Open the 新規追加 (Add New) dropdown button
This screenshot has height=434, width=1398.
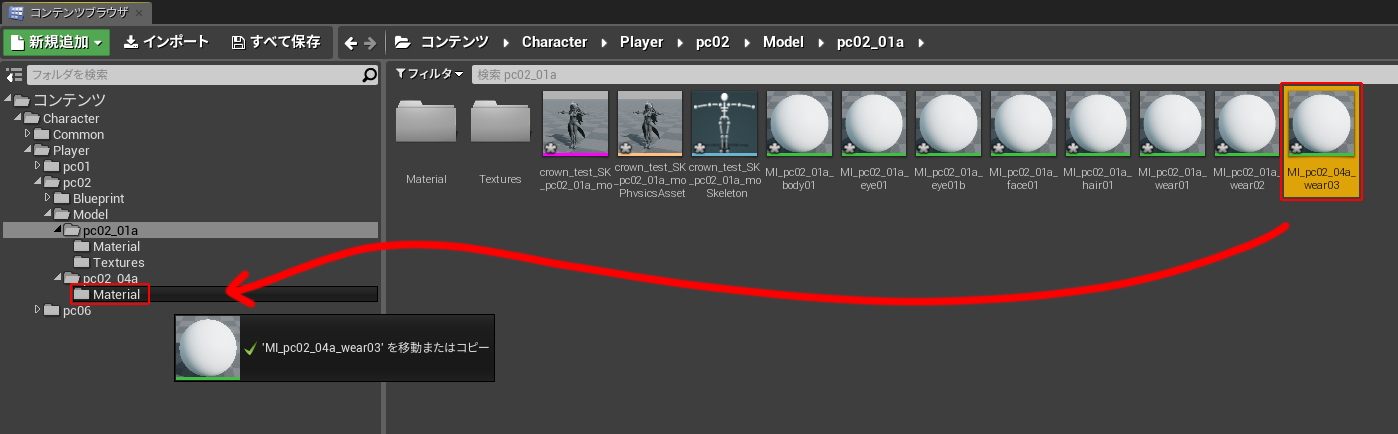(57, 42)
